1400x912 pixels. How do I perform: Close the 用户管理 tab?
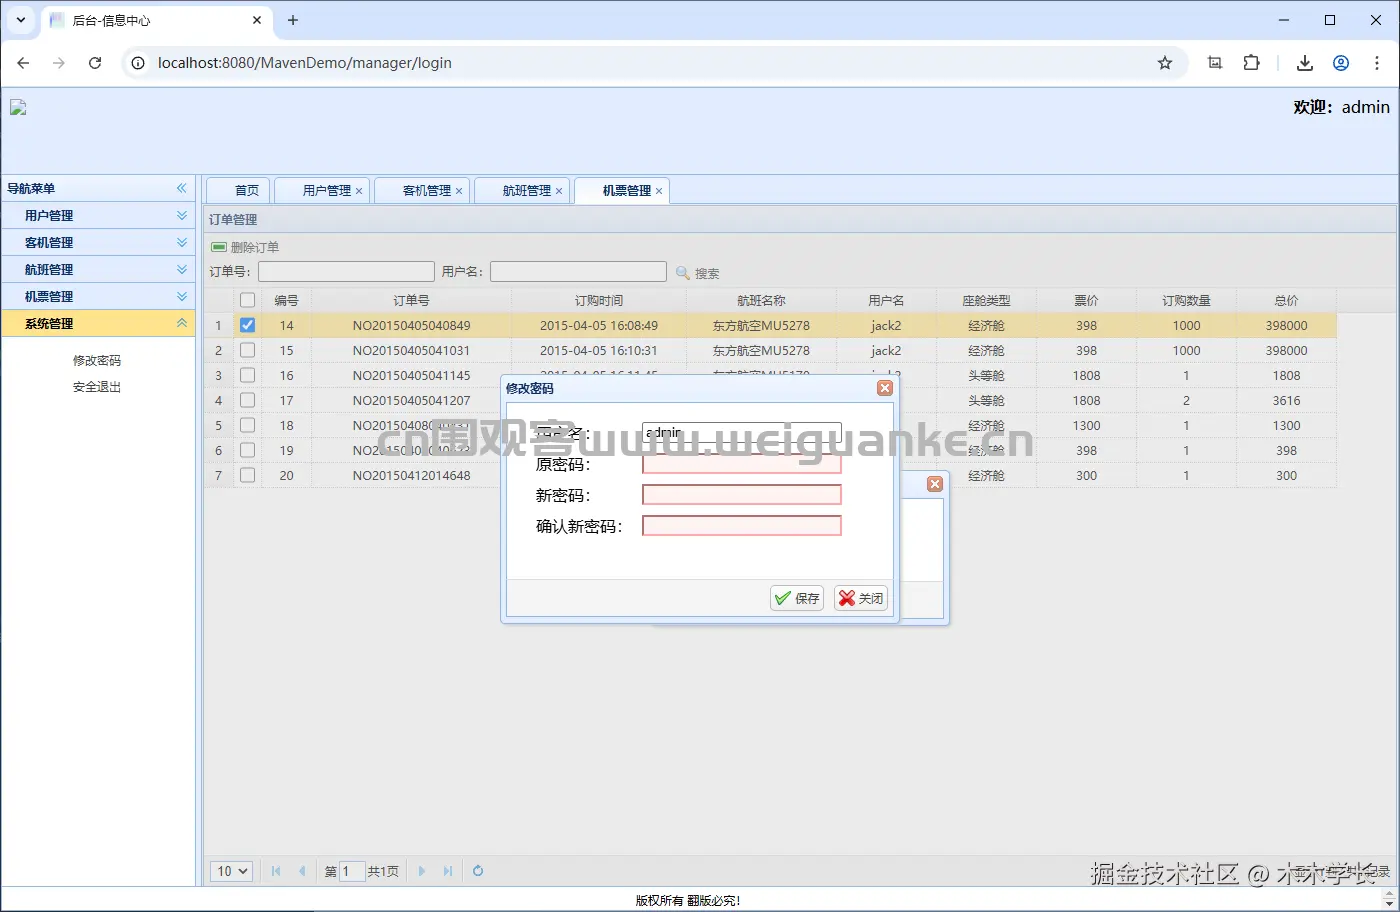359,191
